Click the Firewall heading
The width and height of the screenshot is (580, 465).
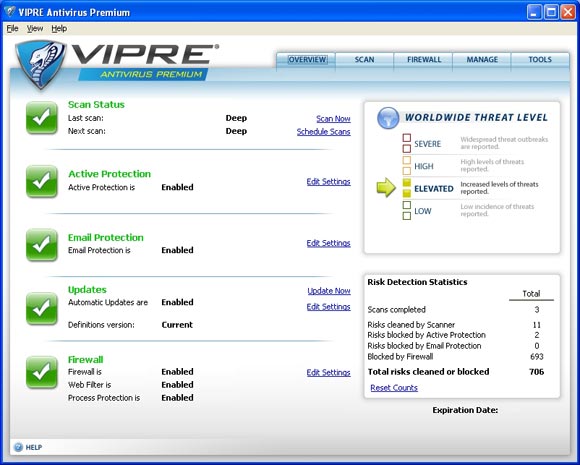85,360
